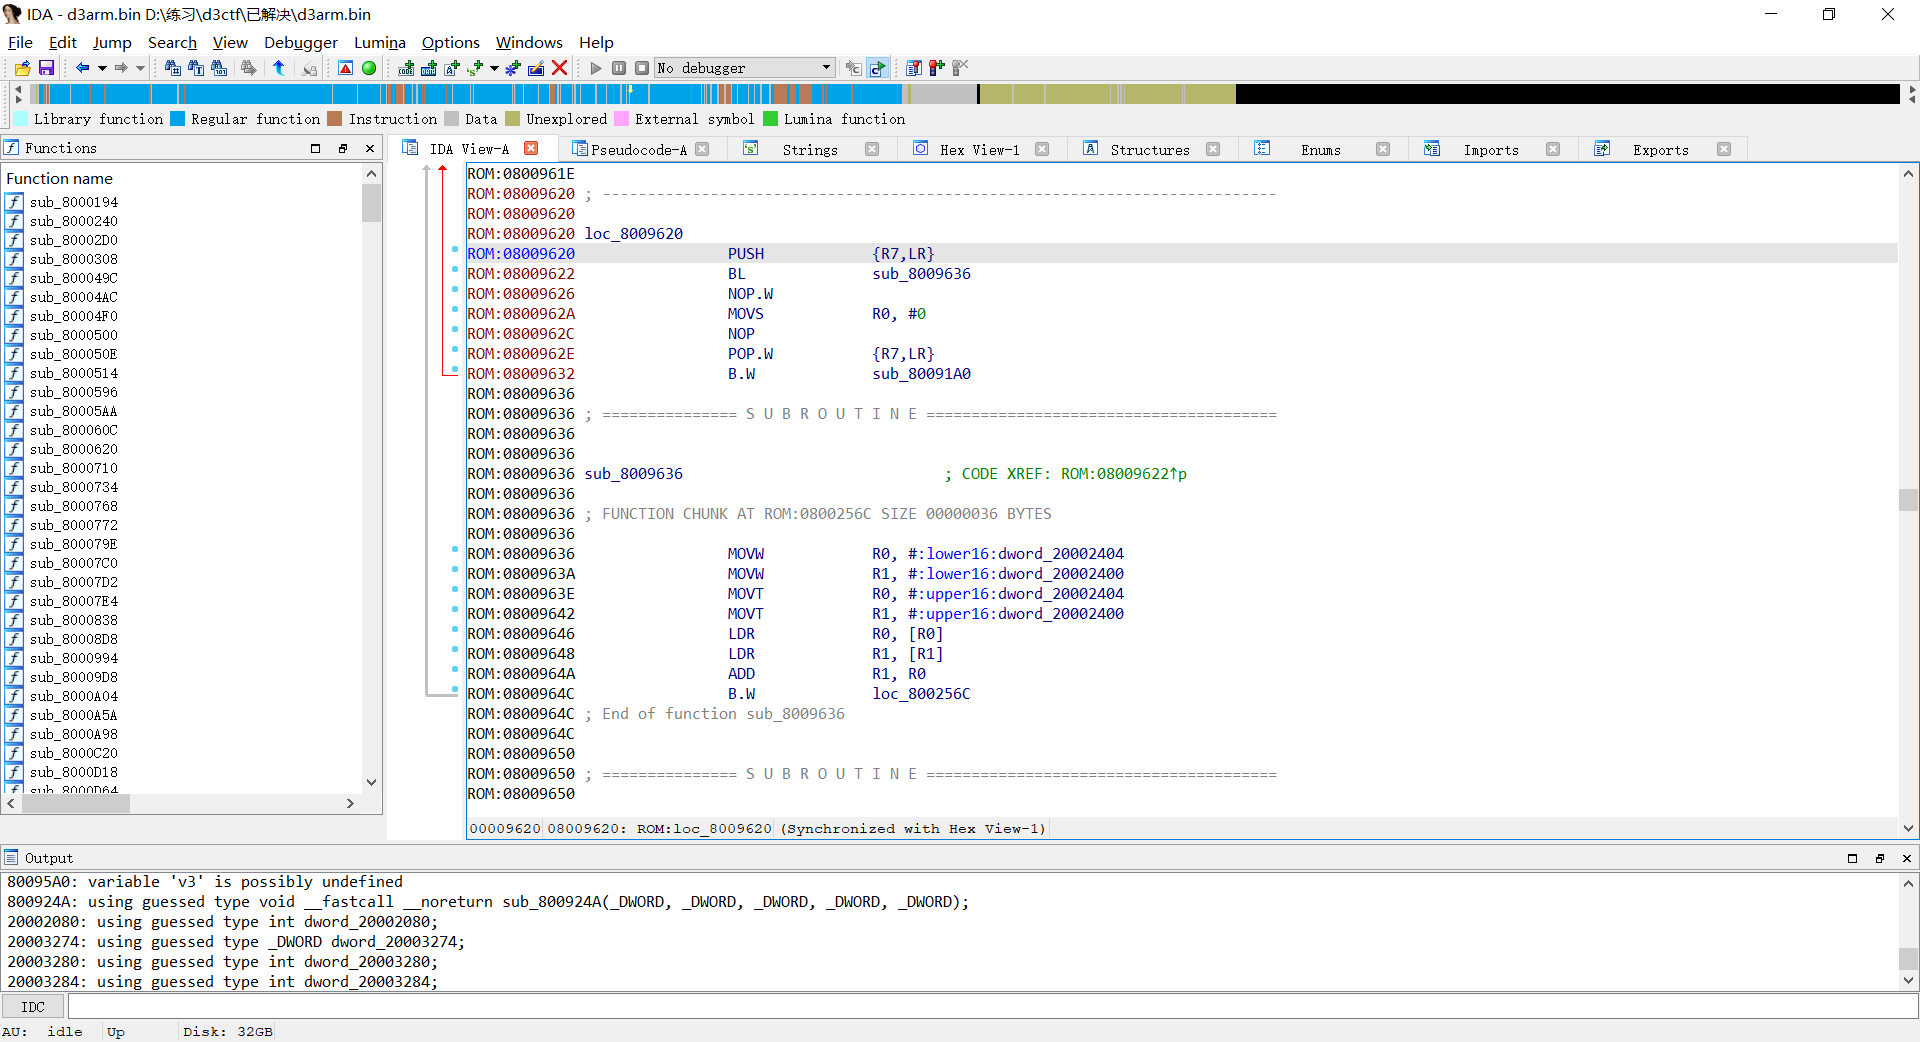Click the red add-breakpoint toolbar icon
This screenshot has height=1042, width=1920.
click(x=937, y=68)
